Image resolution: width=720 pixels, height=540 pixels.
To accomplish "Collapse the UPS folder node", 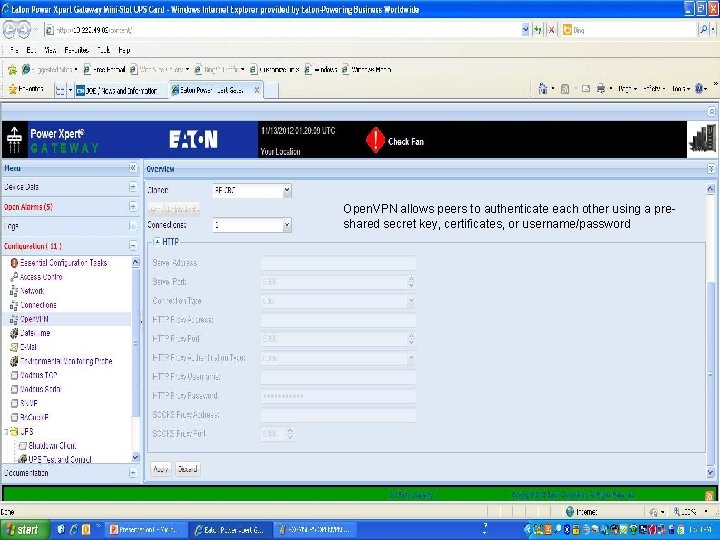I will tap(6, 432).
